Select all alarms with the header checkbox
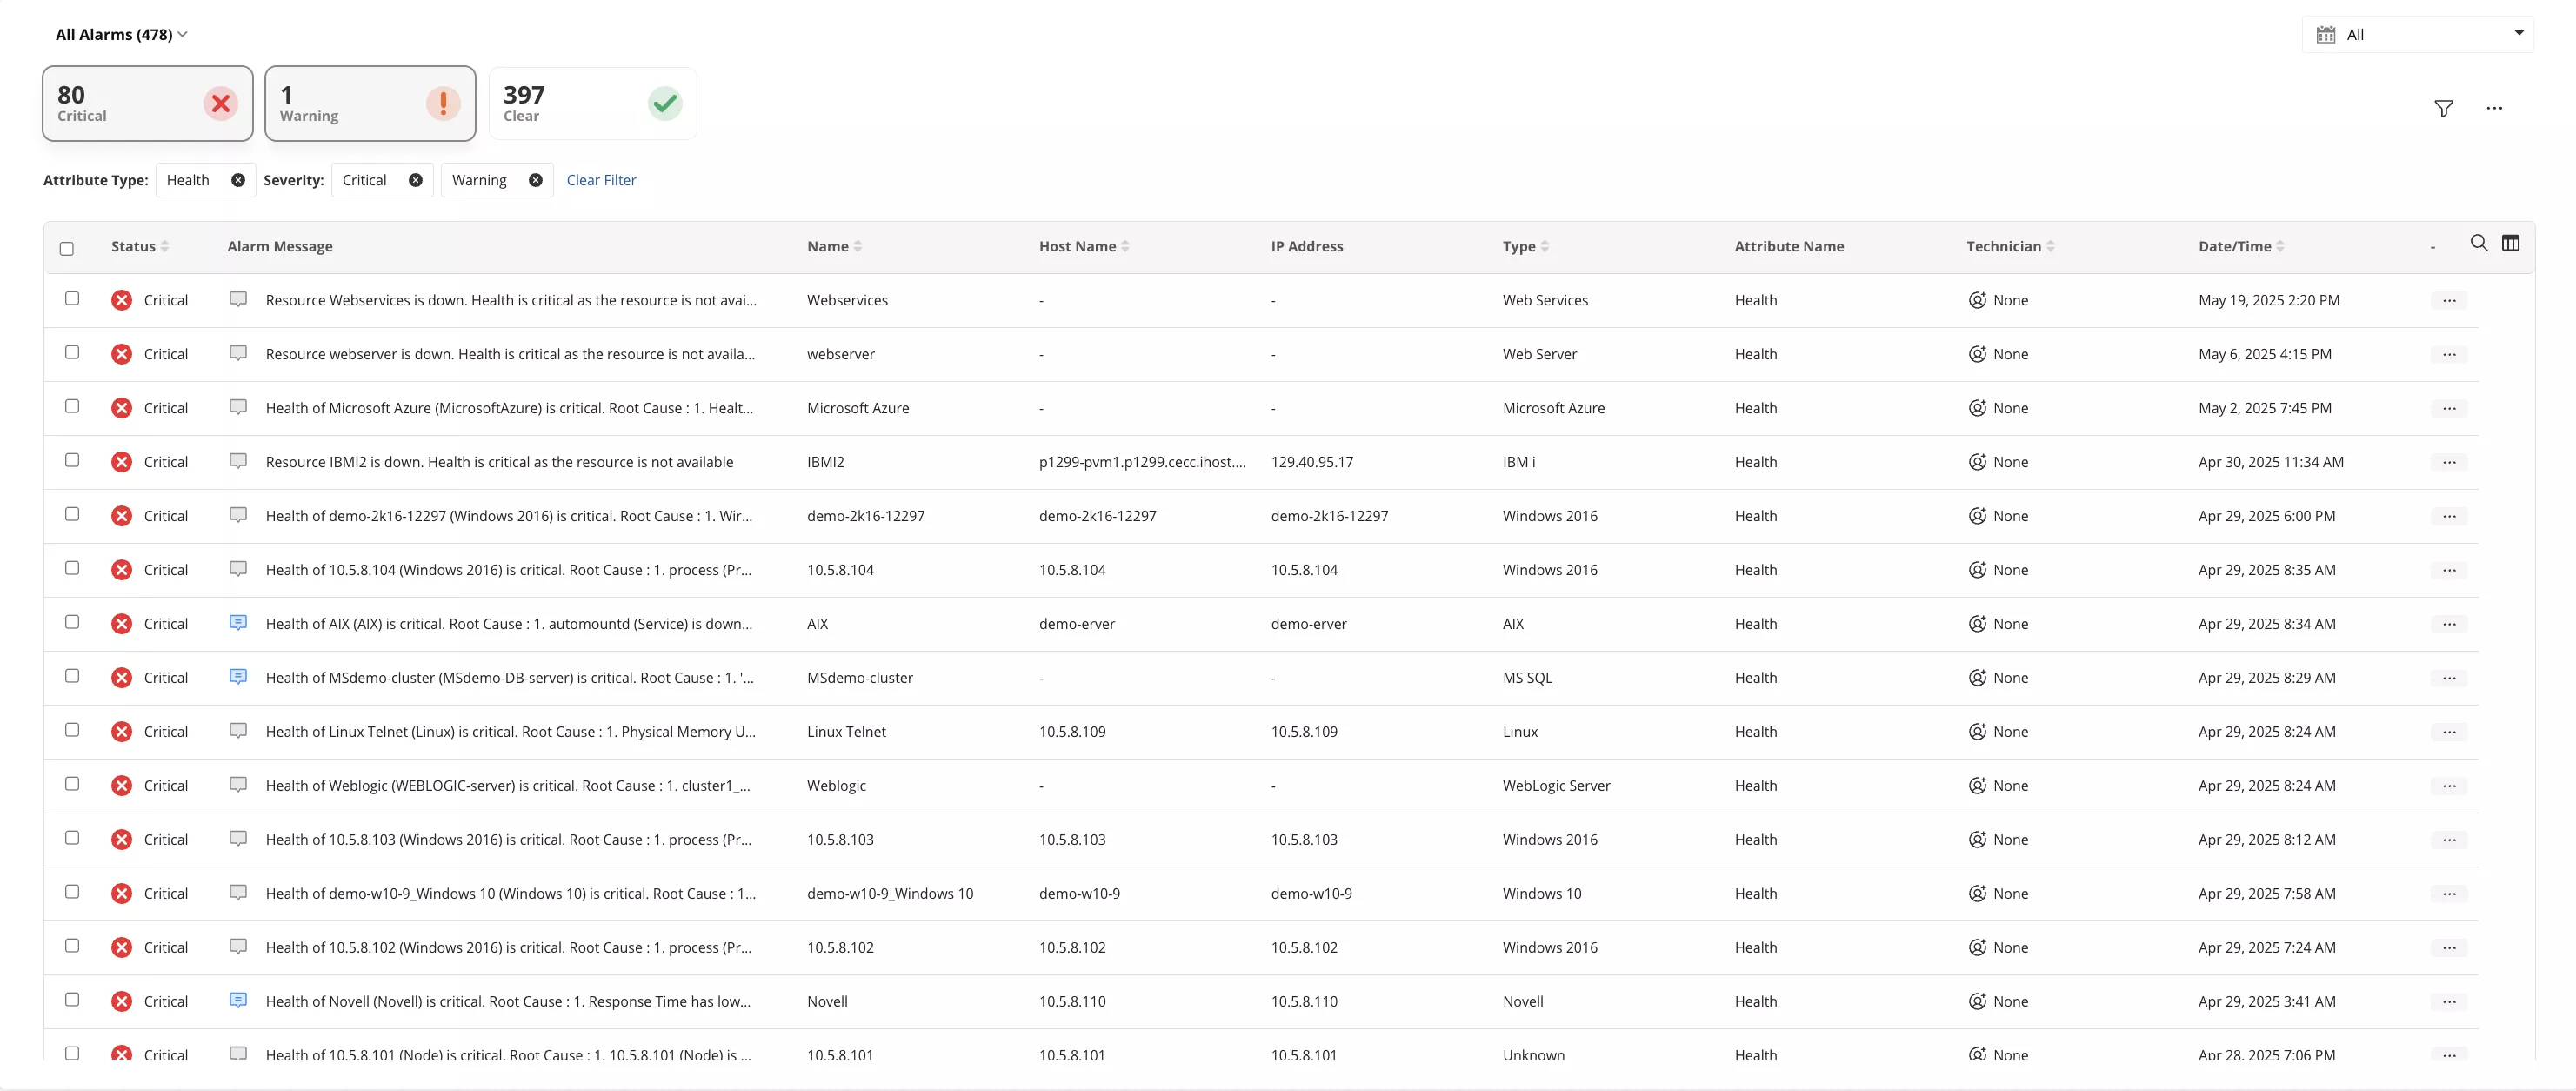 67,248
